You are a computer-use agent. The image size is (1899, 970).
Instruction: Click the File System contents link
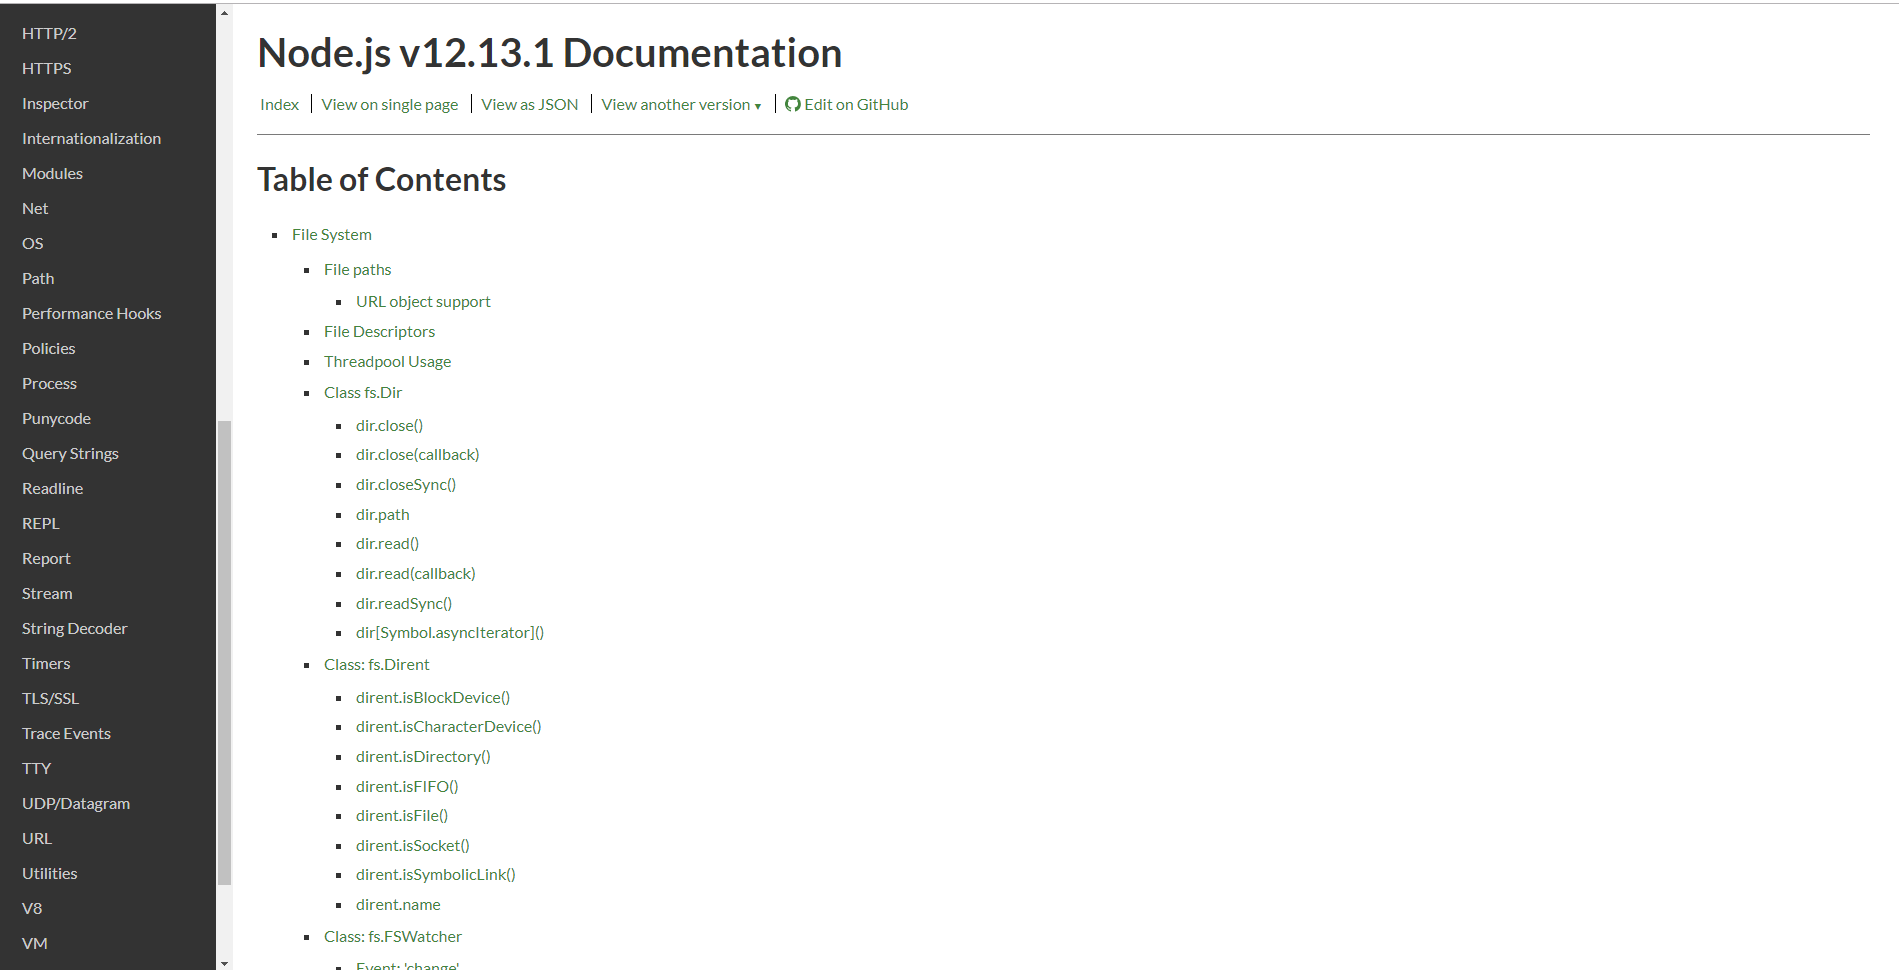tap(331, 235)
